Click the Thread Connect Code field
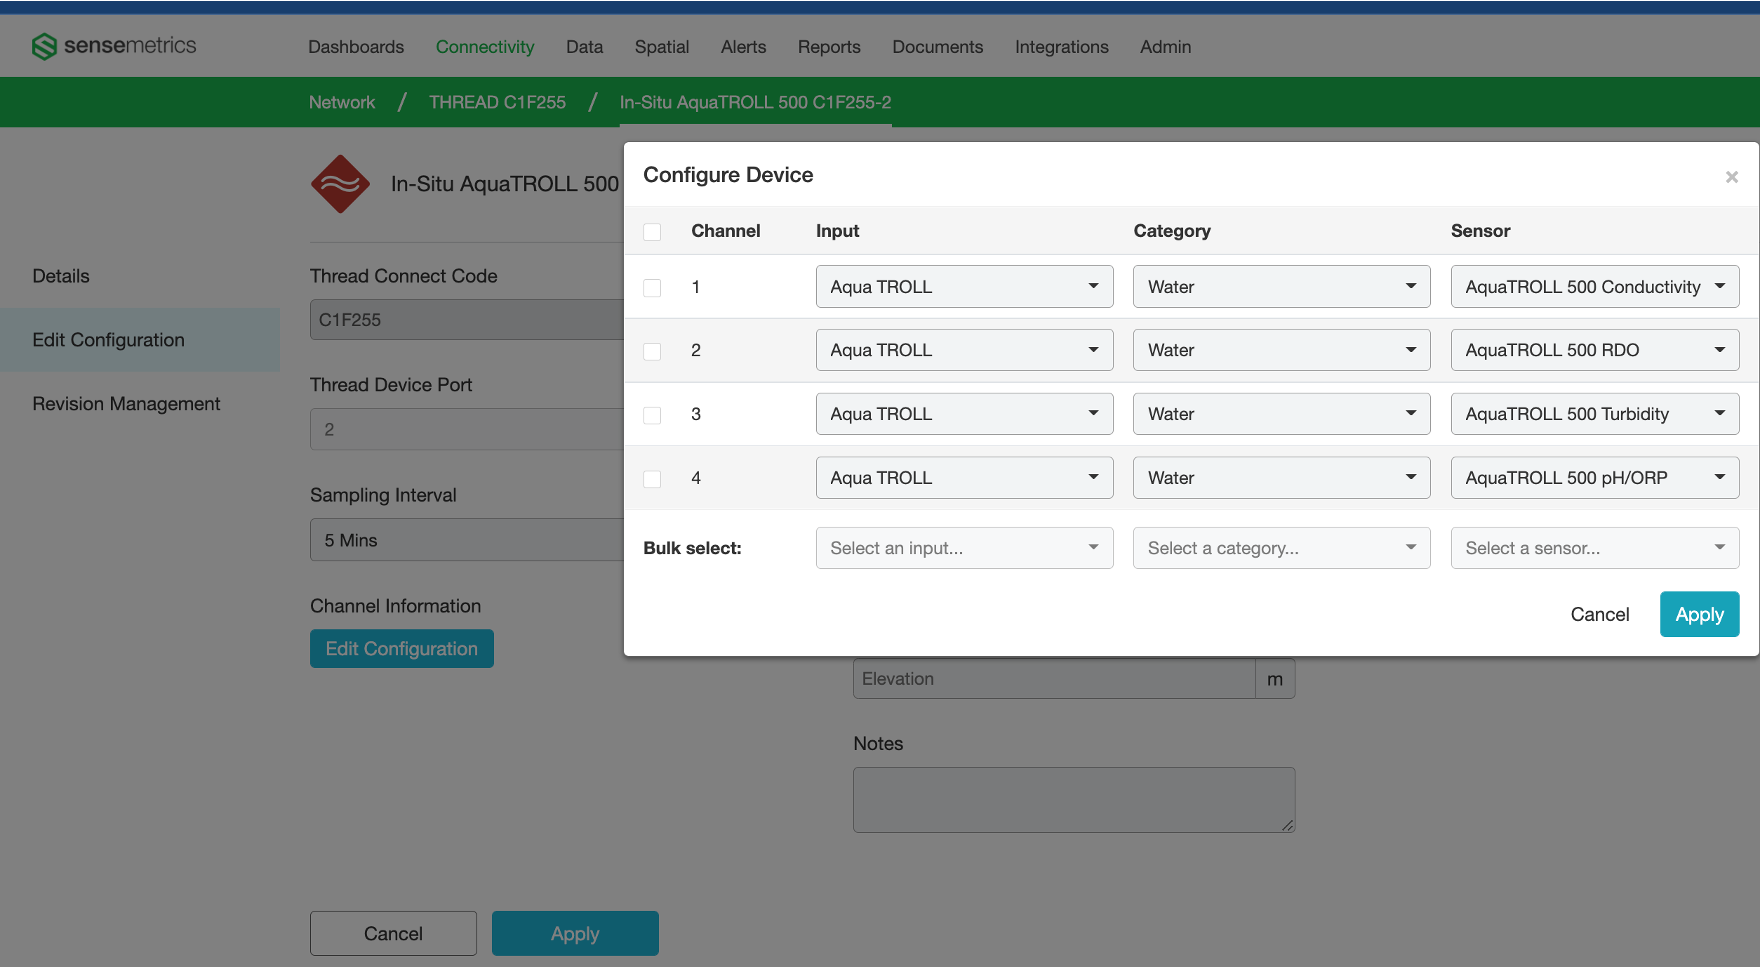 467,320
